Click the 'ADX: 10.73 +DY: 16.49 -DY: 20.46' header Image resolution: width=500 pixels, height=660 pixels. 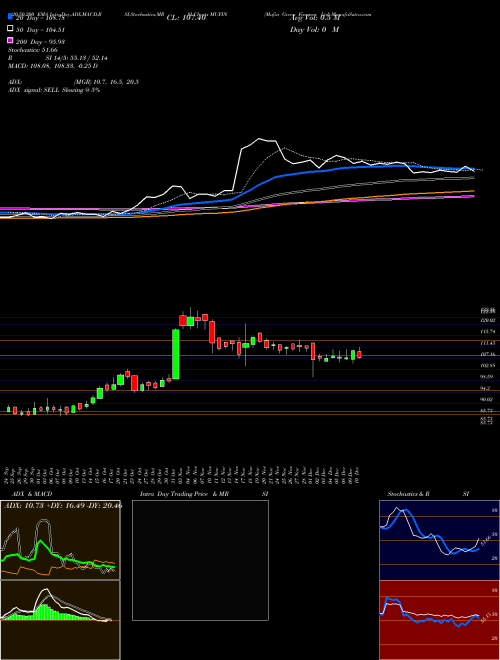coord(62,506)
